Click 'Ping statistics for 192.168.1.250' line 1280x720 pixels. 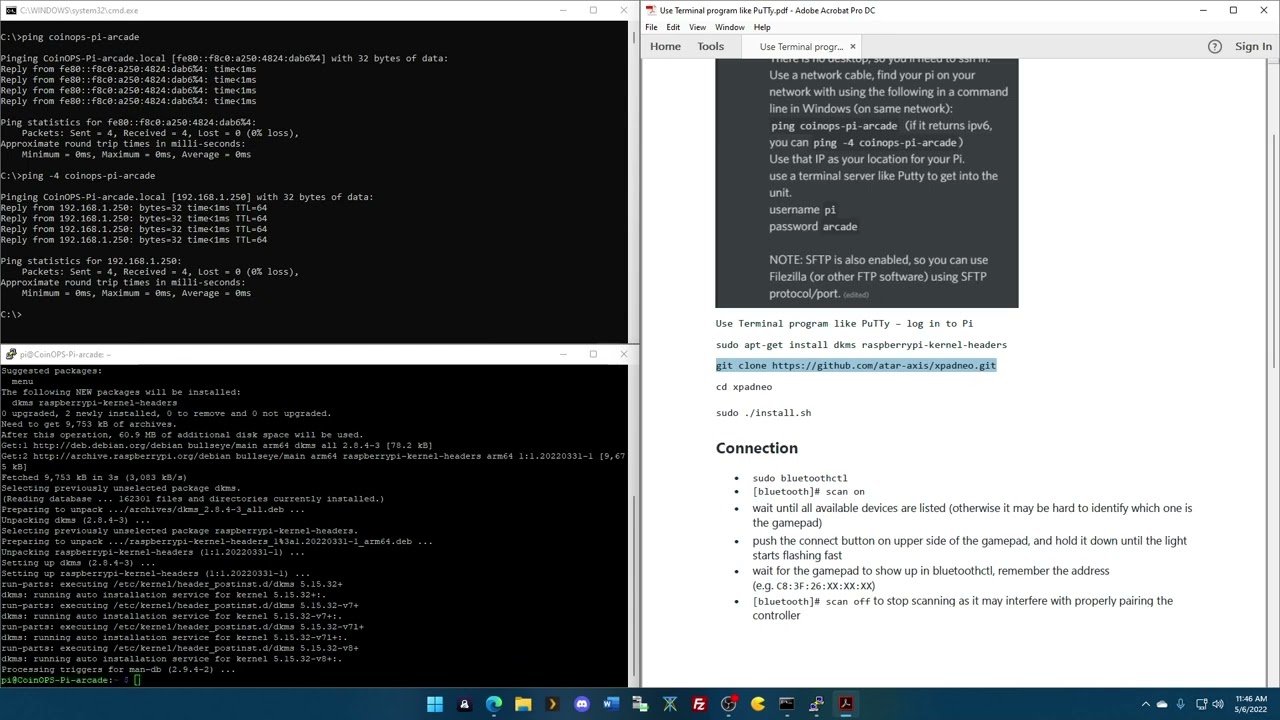pos(91,260)
